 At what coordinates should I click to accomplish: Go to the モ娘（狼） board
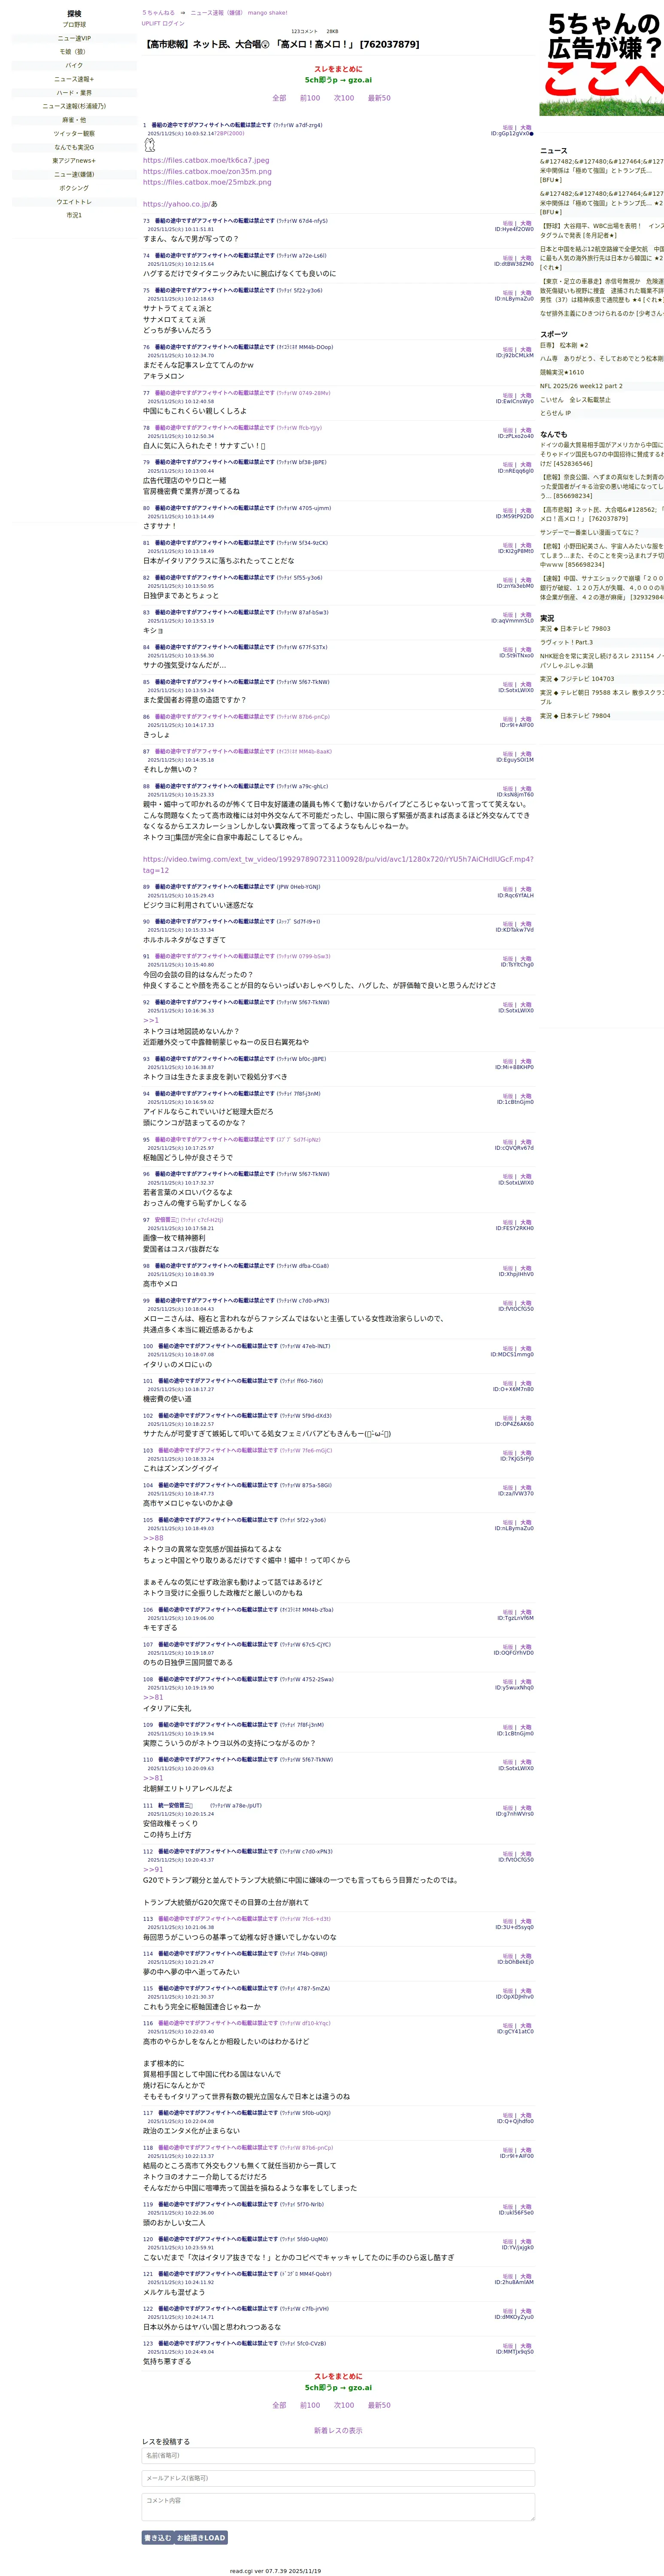click(74, 52)
